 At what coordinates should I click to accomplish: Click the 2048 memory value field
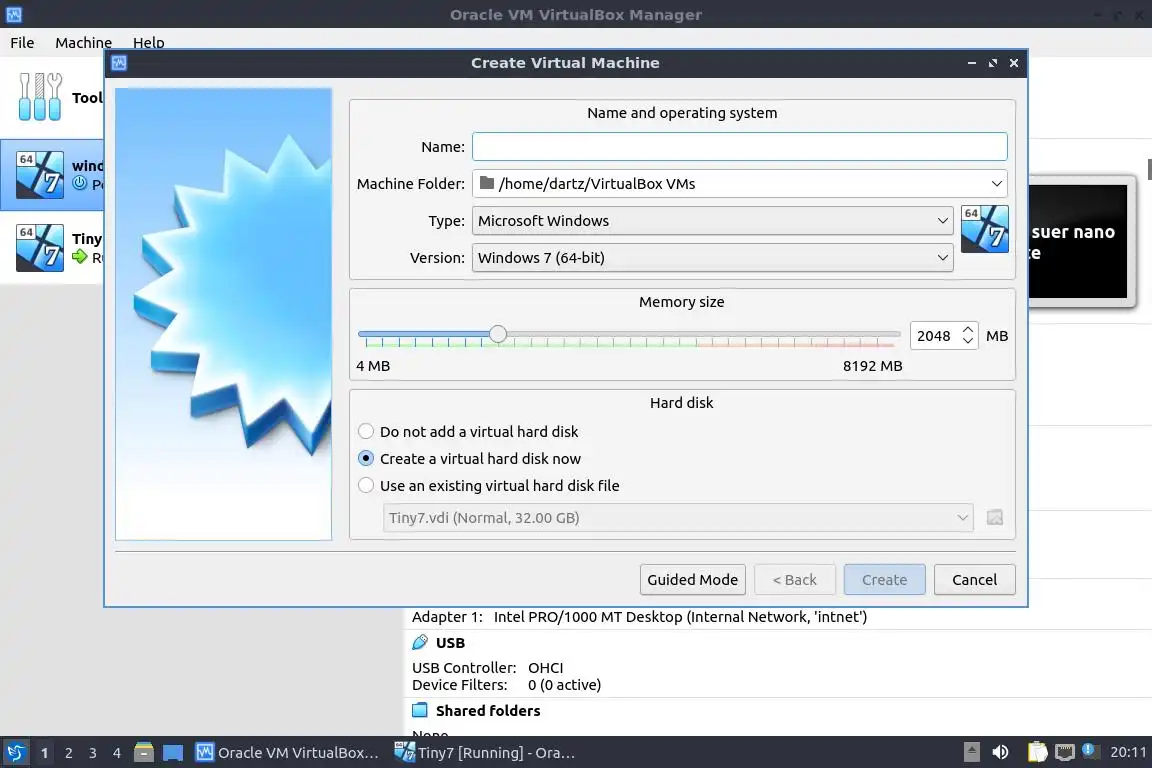coord(934,336)
